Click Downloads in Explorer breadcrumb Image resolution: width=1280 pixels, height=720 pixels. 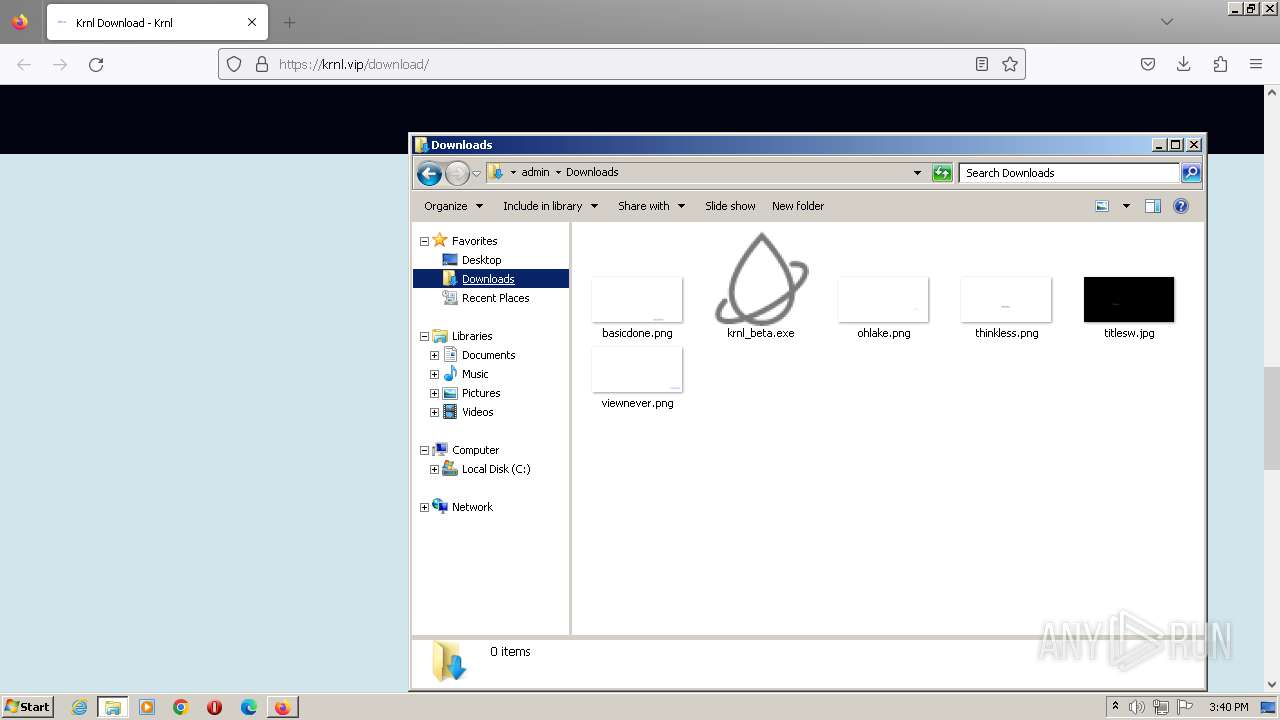[x=592, y=172]
